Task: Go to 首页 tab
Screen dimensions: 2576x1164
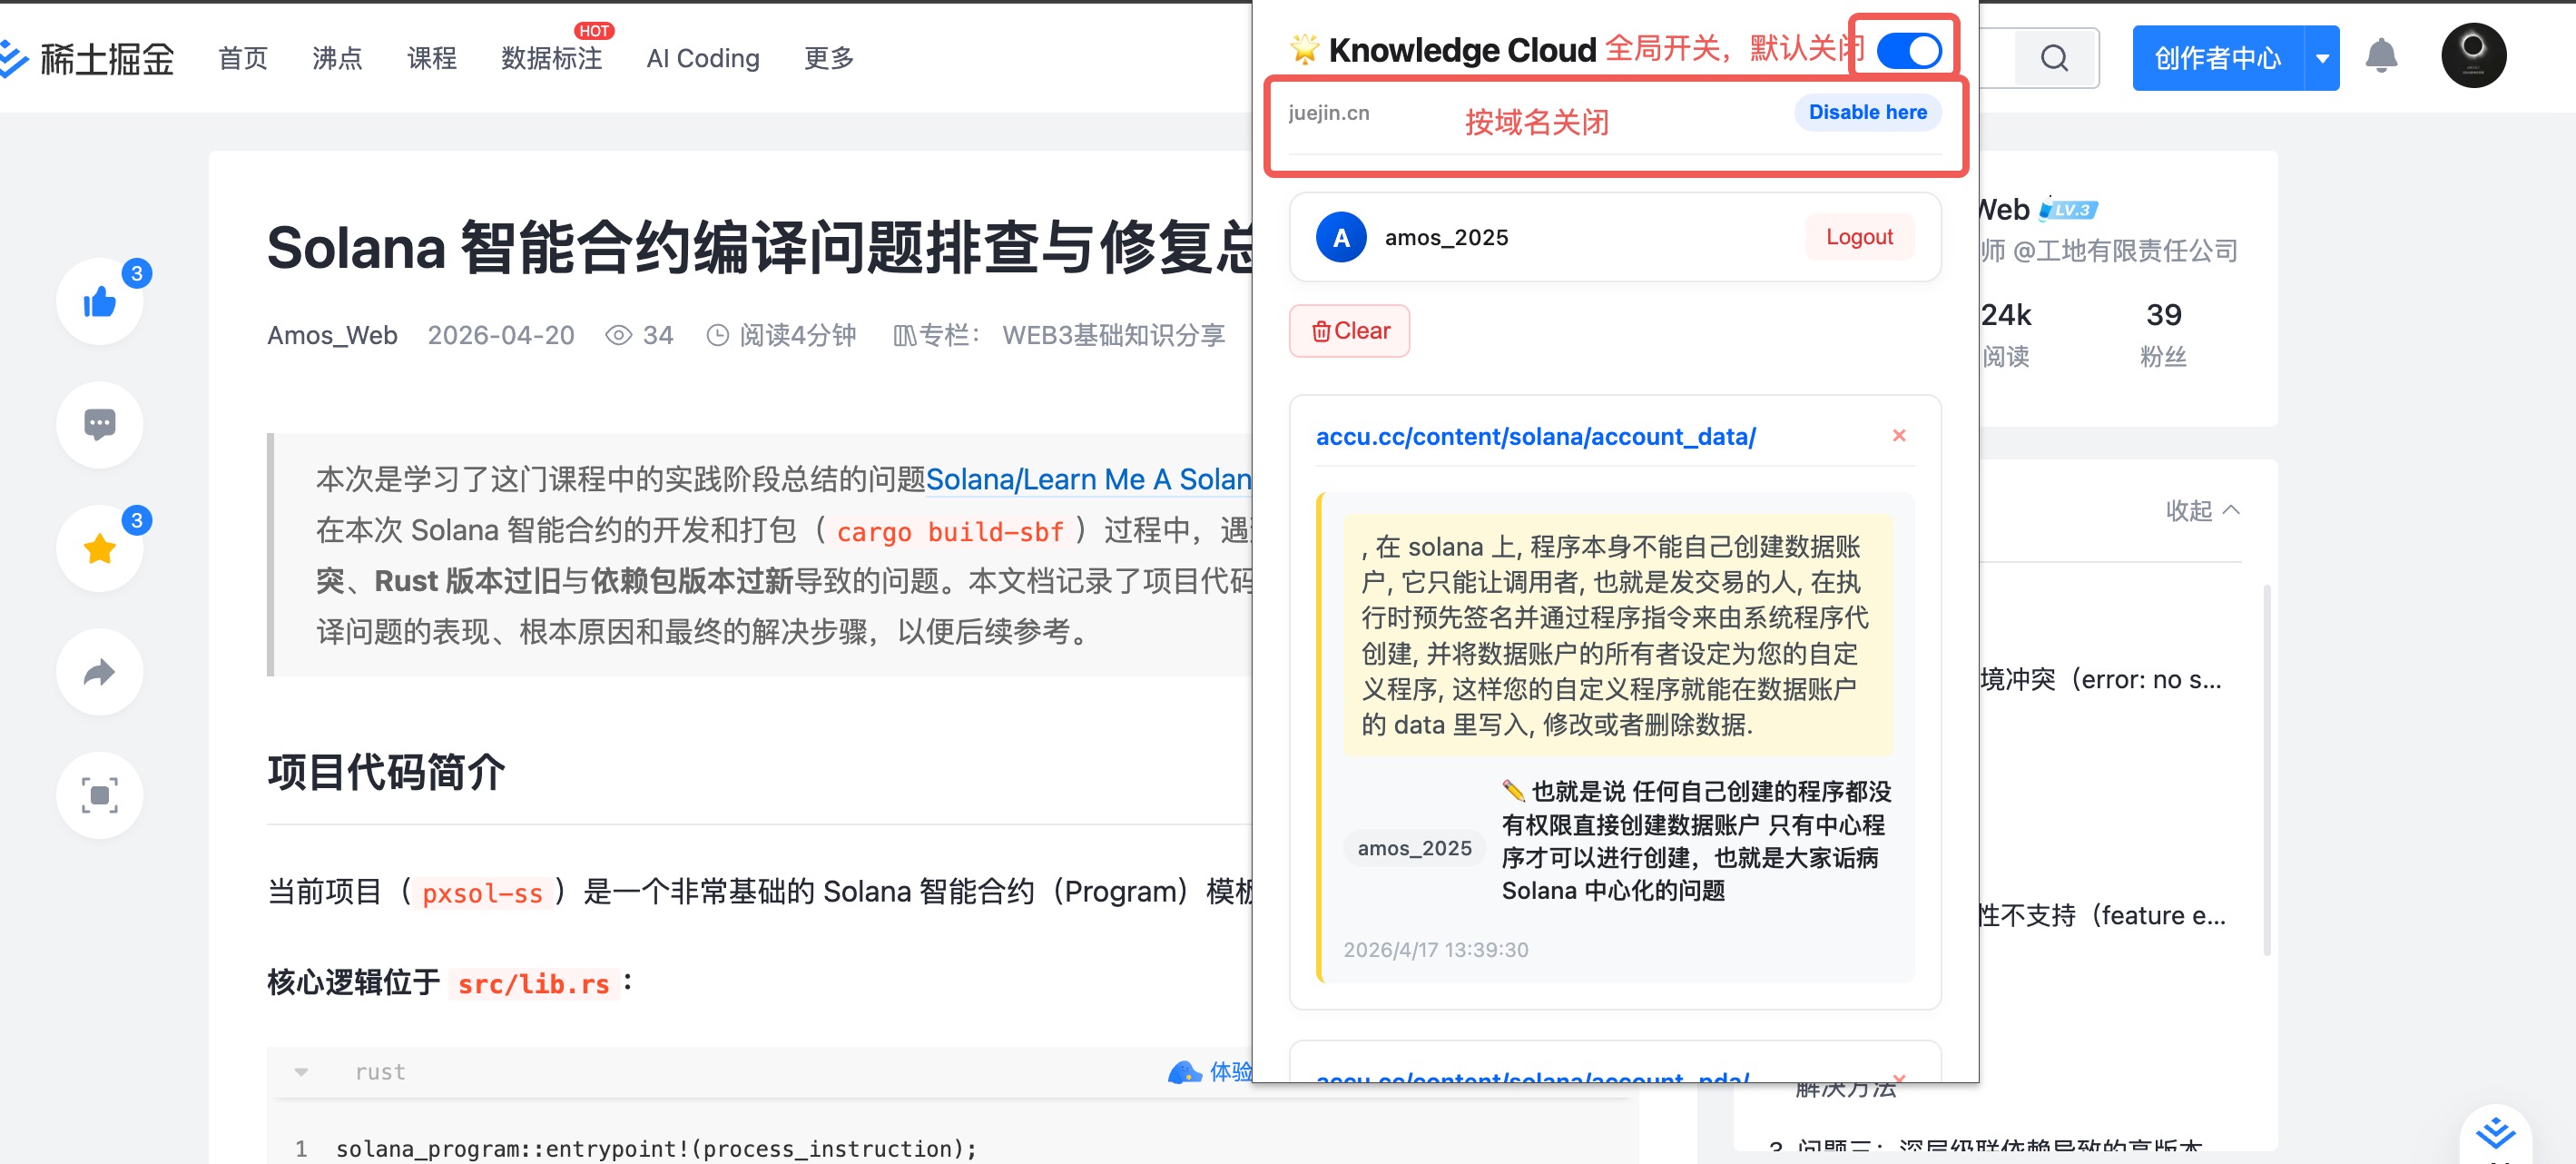Action: click(243, 58)
